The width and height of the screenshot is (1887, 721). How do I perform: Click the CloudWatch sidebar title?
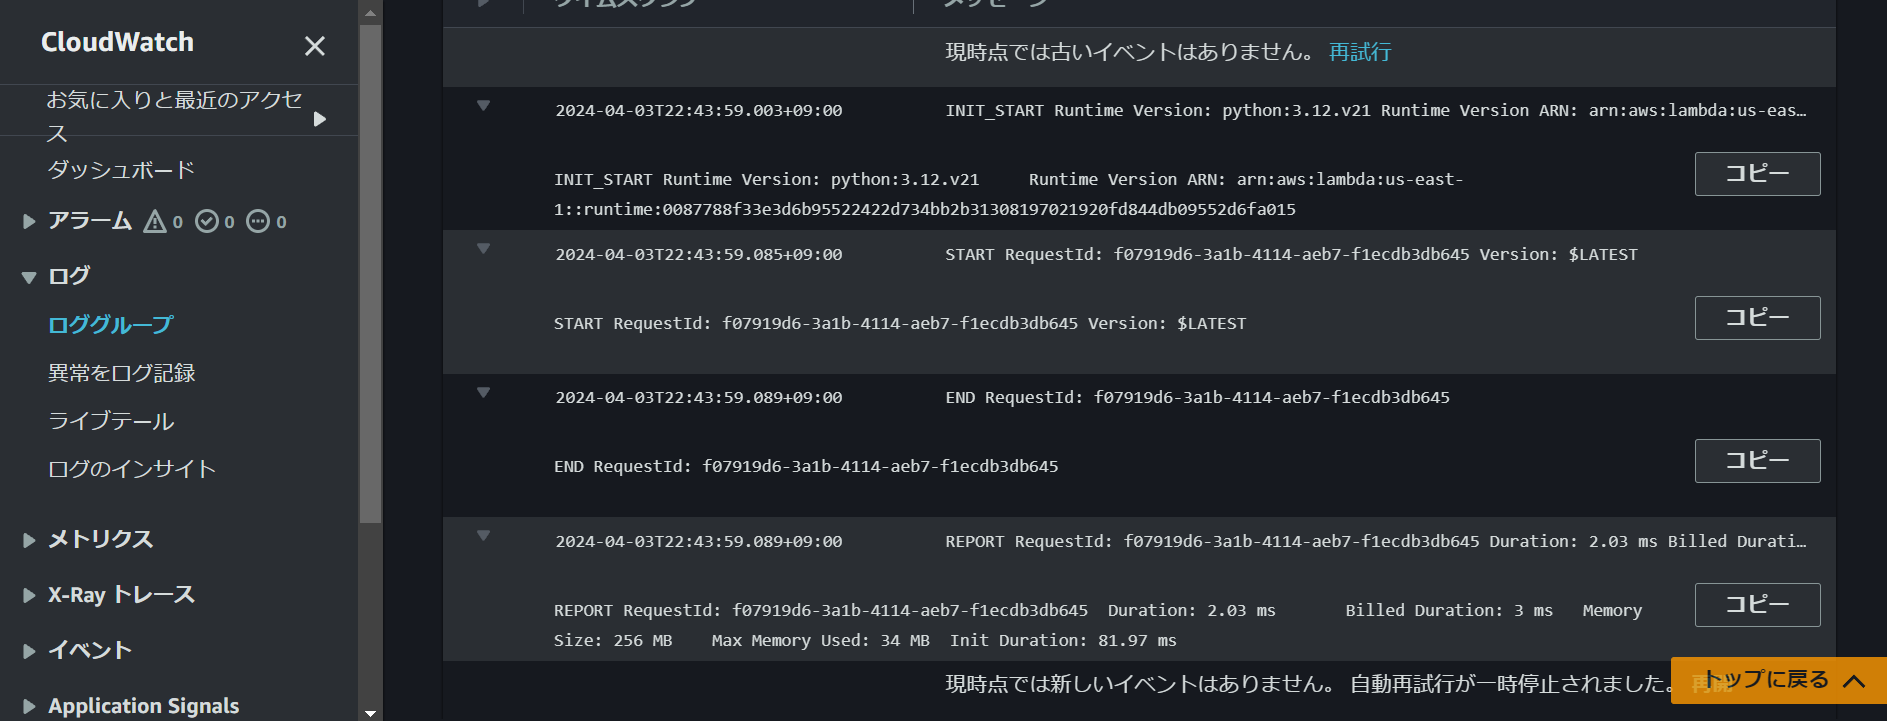[x=117, y=42]
